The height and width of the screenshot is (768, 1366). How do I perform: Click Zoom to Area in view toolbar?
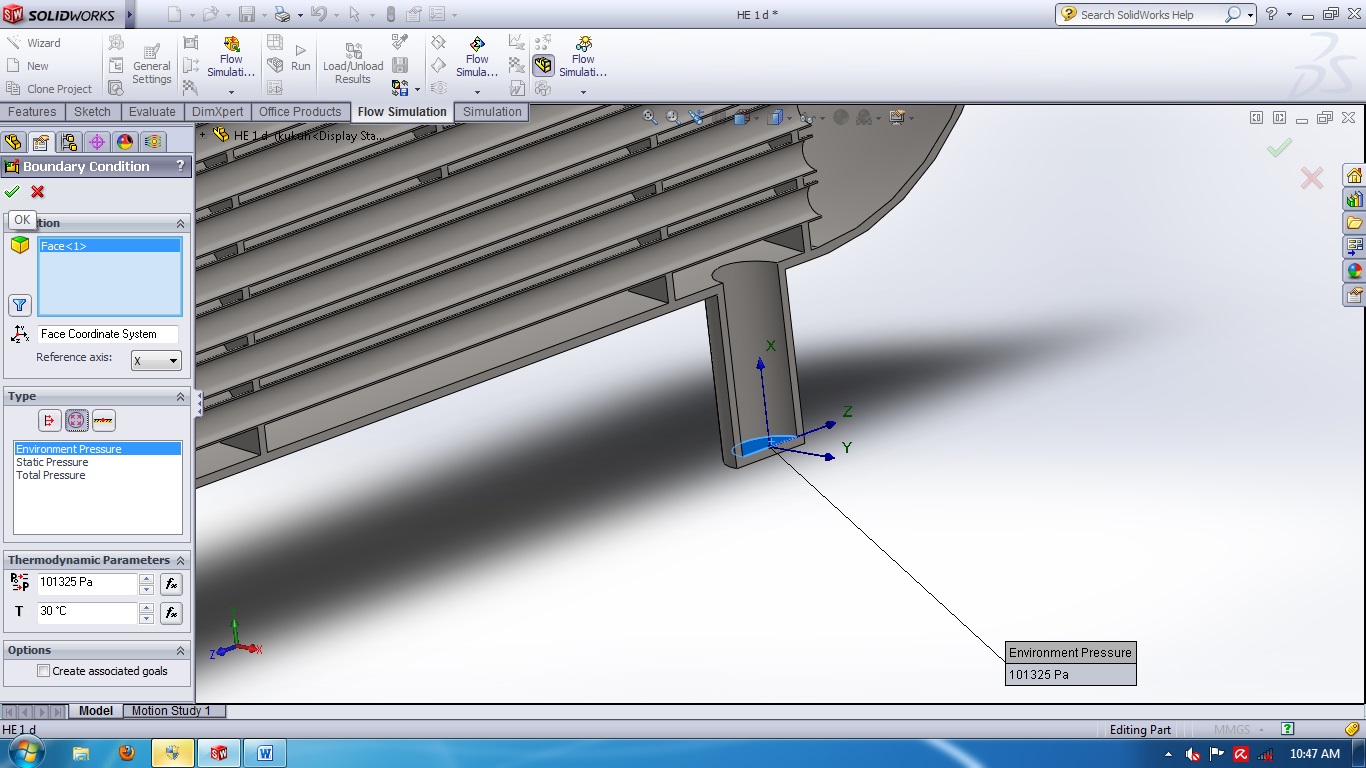pyautogui.click(x=673, y=117)
